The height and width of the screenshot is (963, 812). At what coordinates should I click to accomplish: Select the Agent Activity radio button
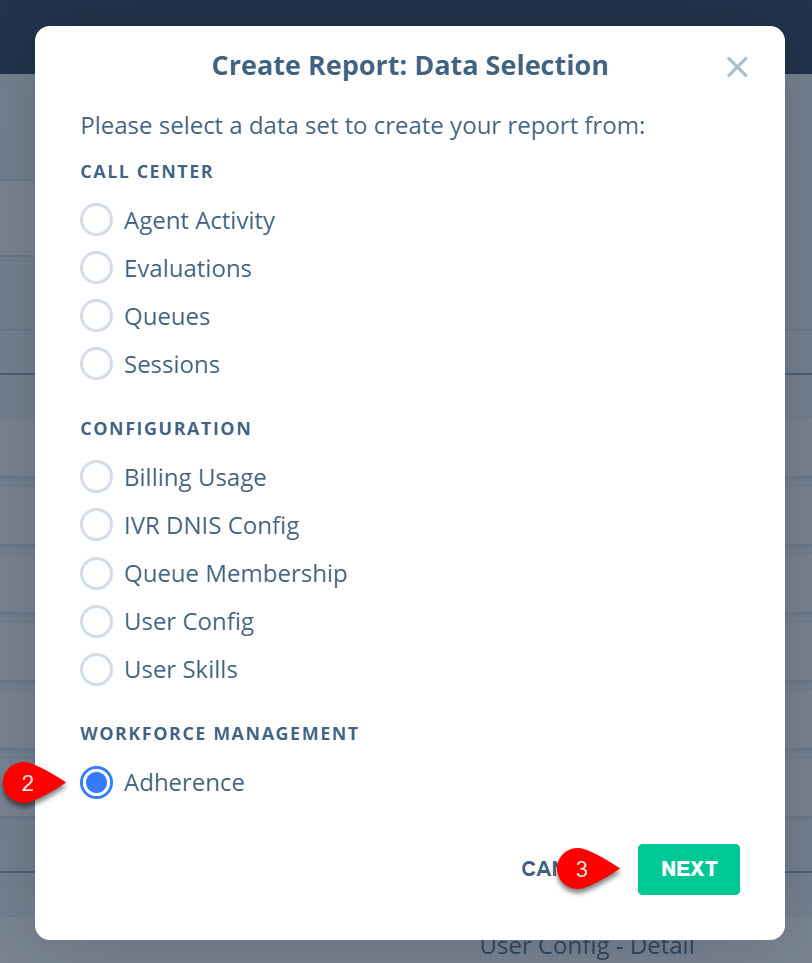(96, 220)
